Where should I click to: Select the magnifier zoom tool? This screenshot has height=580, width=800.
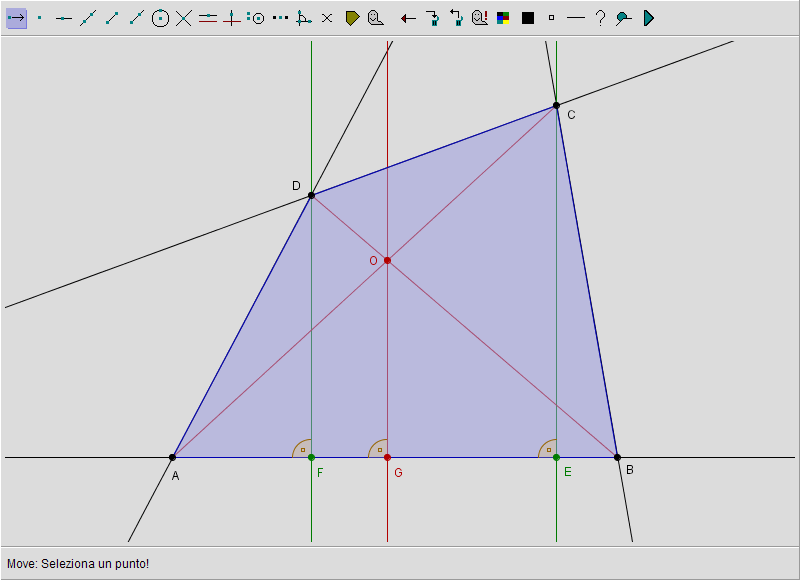point(623,18)
